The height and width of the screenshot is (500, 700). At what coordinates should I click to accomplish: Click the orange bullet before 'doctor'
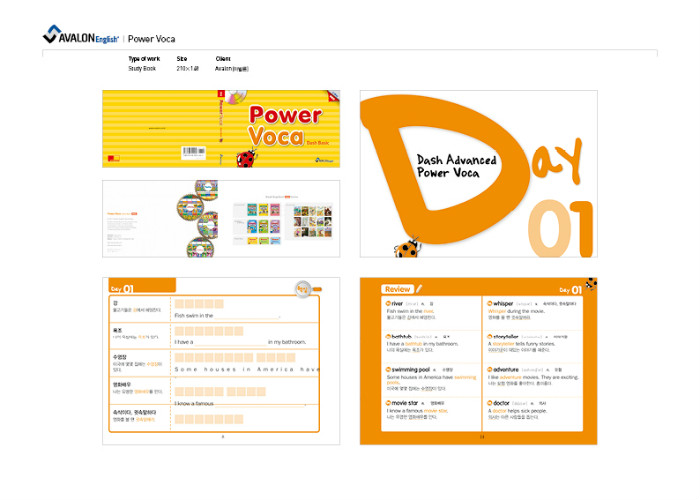click(x=488, y=403)
